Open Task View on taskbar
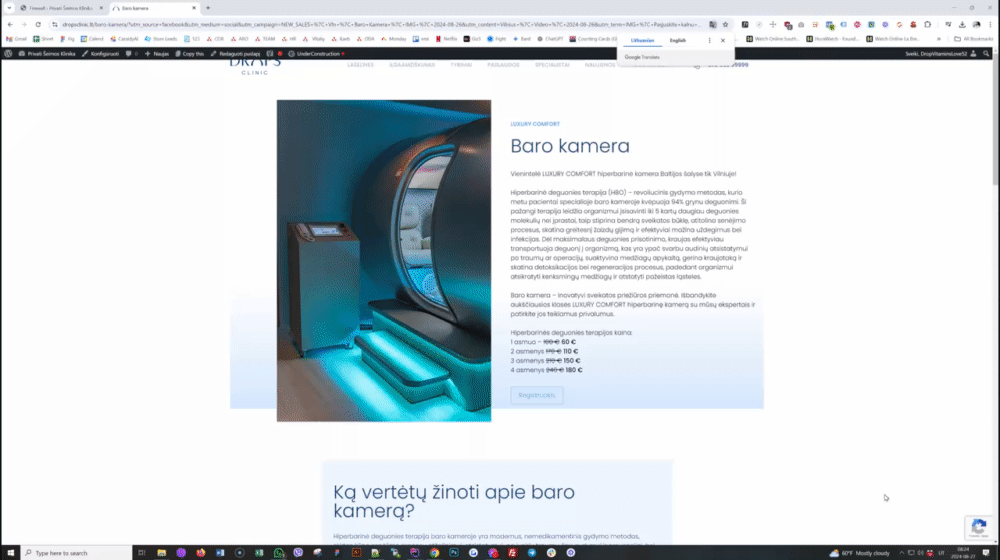The height and width of the screenshot is (560, 1000). pyautogui.click(x=142, y=552)
